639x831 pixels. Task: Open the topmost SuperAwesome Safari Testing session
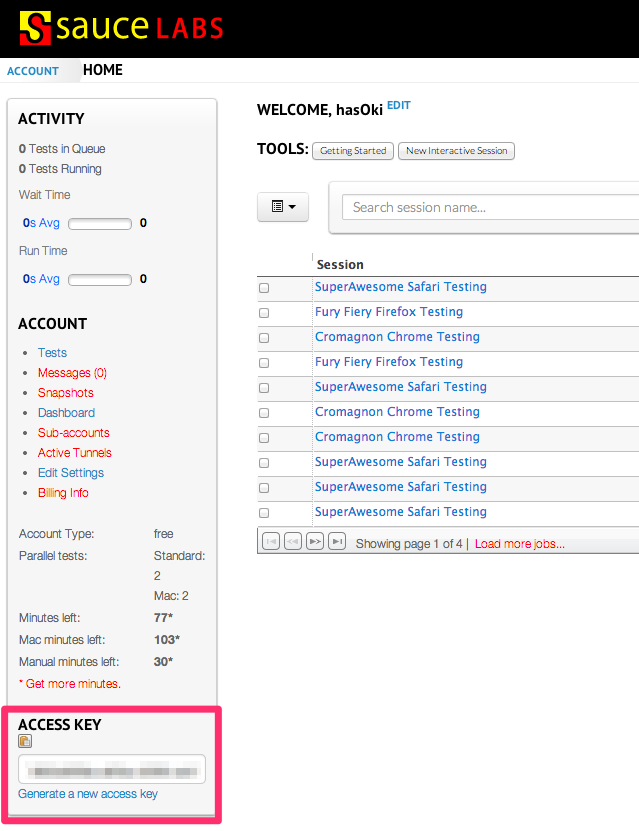[x=401, y=287]
